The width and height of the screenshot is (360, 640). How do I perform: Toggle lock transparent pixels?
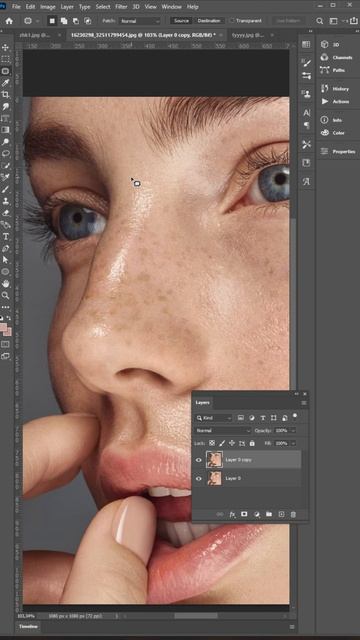(212, 443)
